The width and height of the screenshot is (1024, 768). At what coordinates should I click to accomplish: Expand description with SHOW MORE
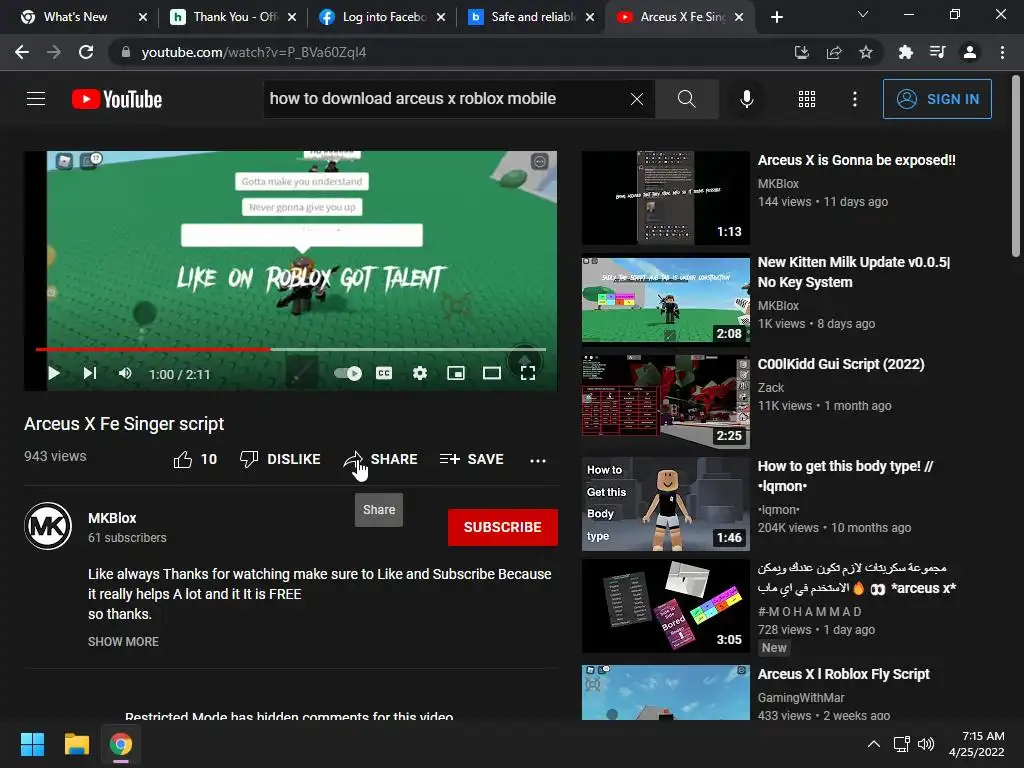coord(123,641)
